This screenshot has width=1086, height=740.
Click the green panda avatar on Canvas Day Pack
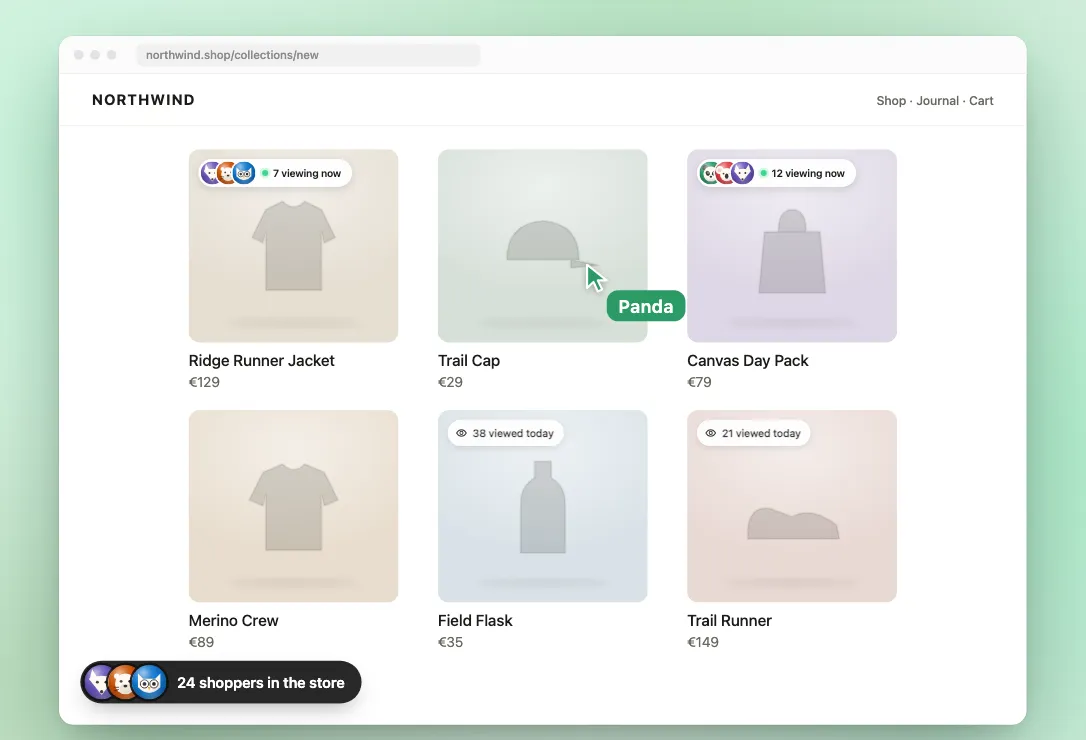(709, 173)
